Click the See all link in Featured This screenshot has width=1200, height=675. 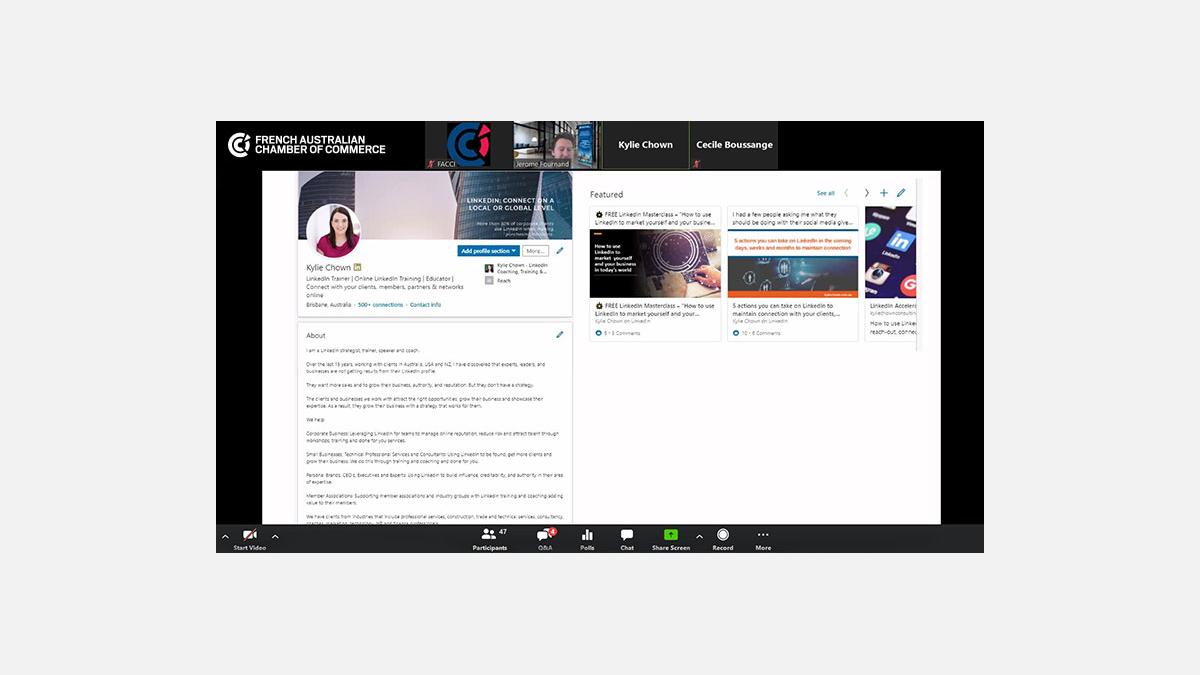[825, 193]
